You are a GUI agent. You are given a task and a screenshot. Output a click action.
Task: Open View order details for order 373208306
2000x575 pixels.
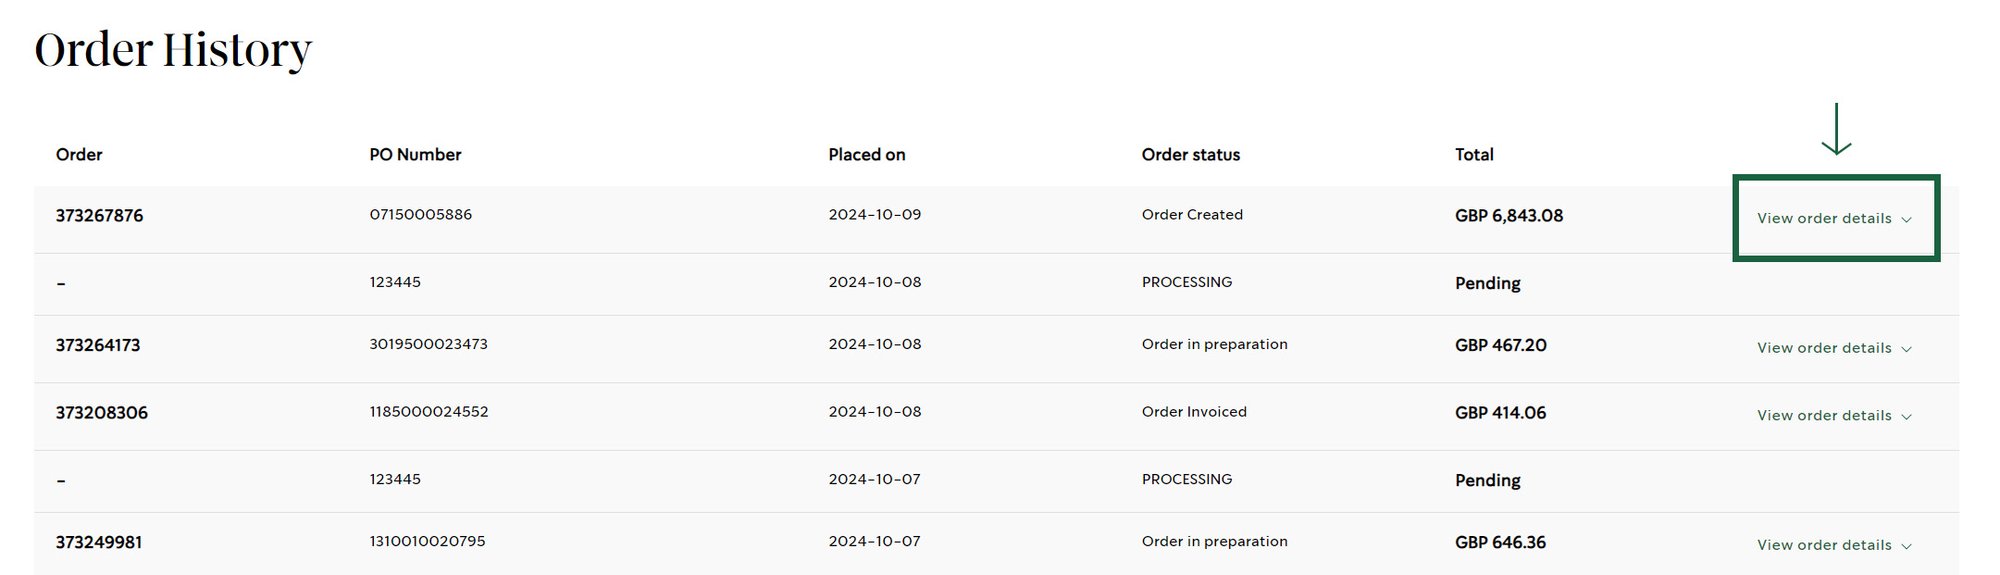point(1834,416)
